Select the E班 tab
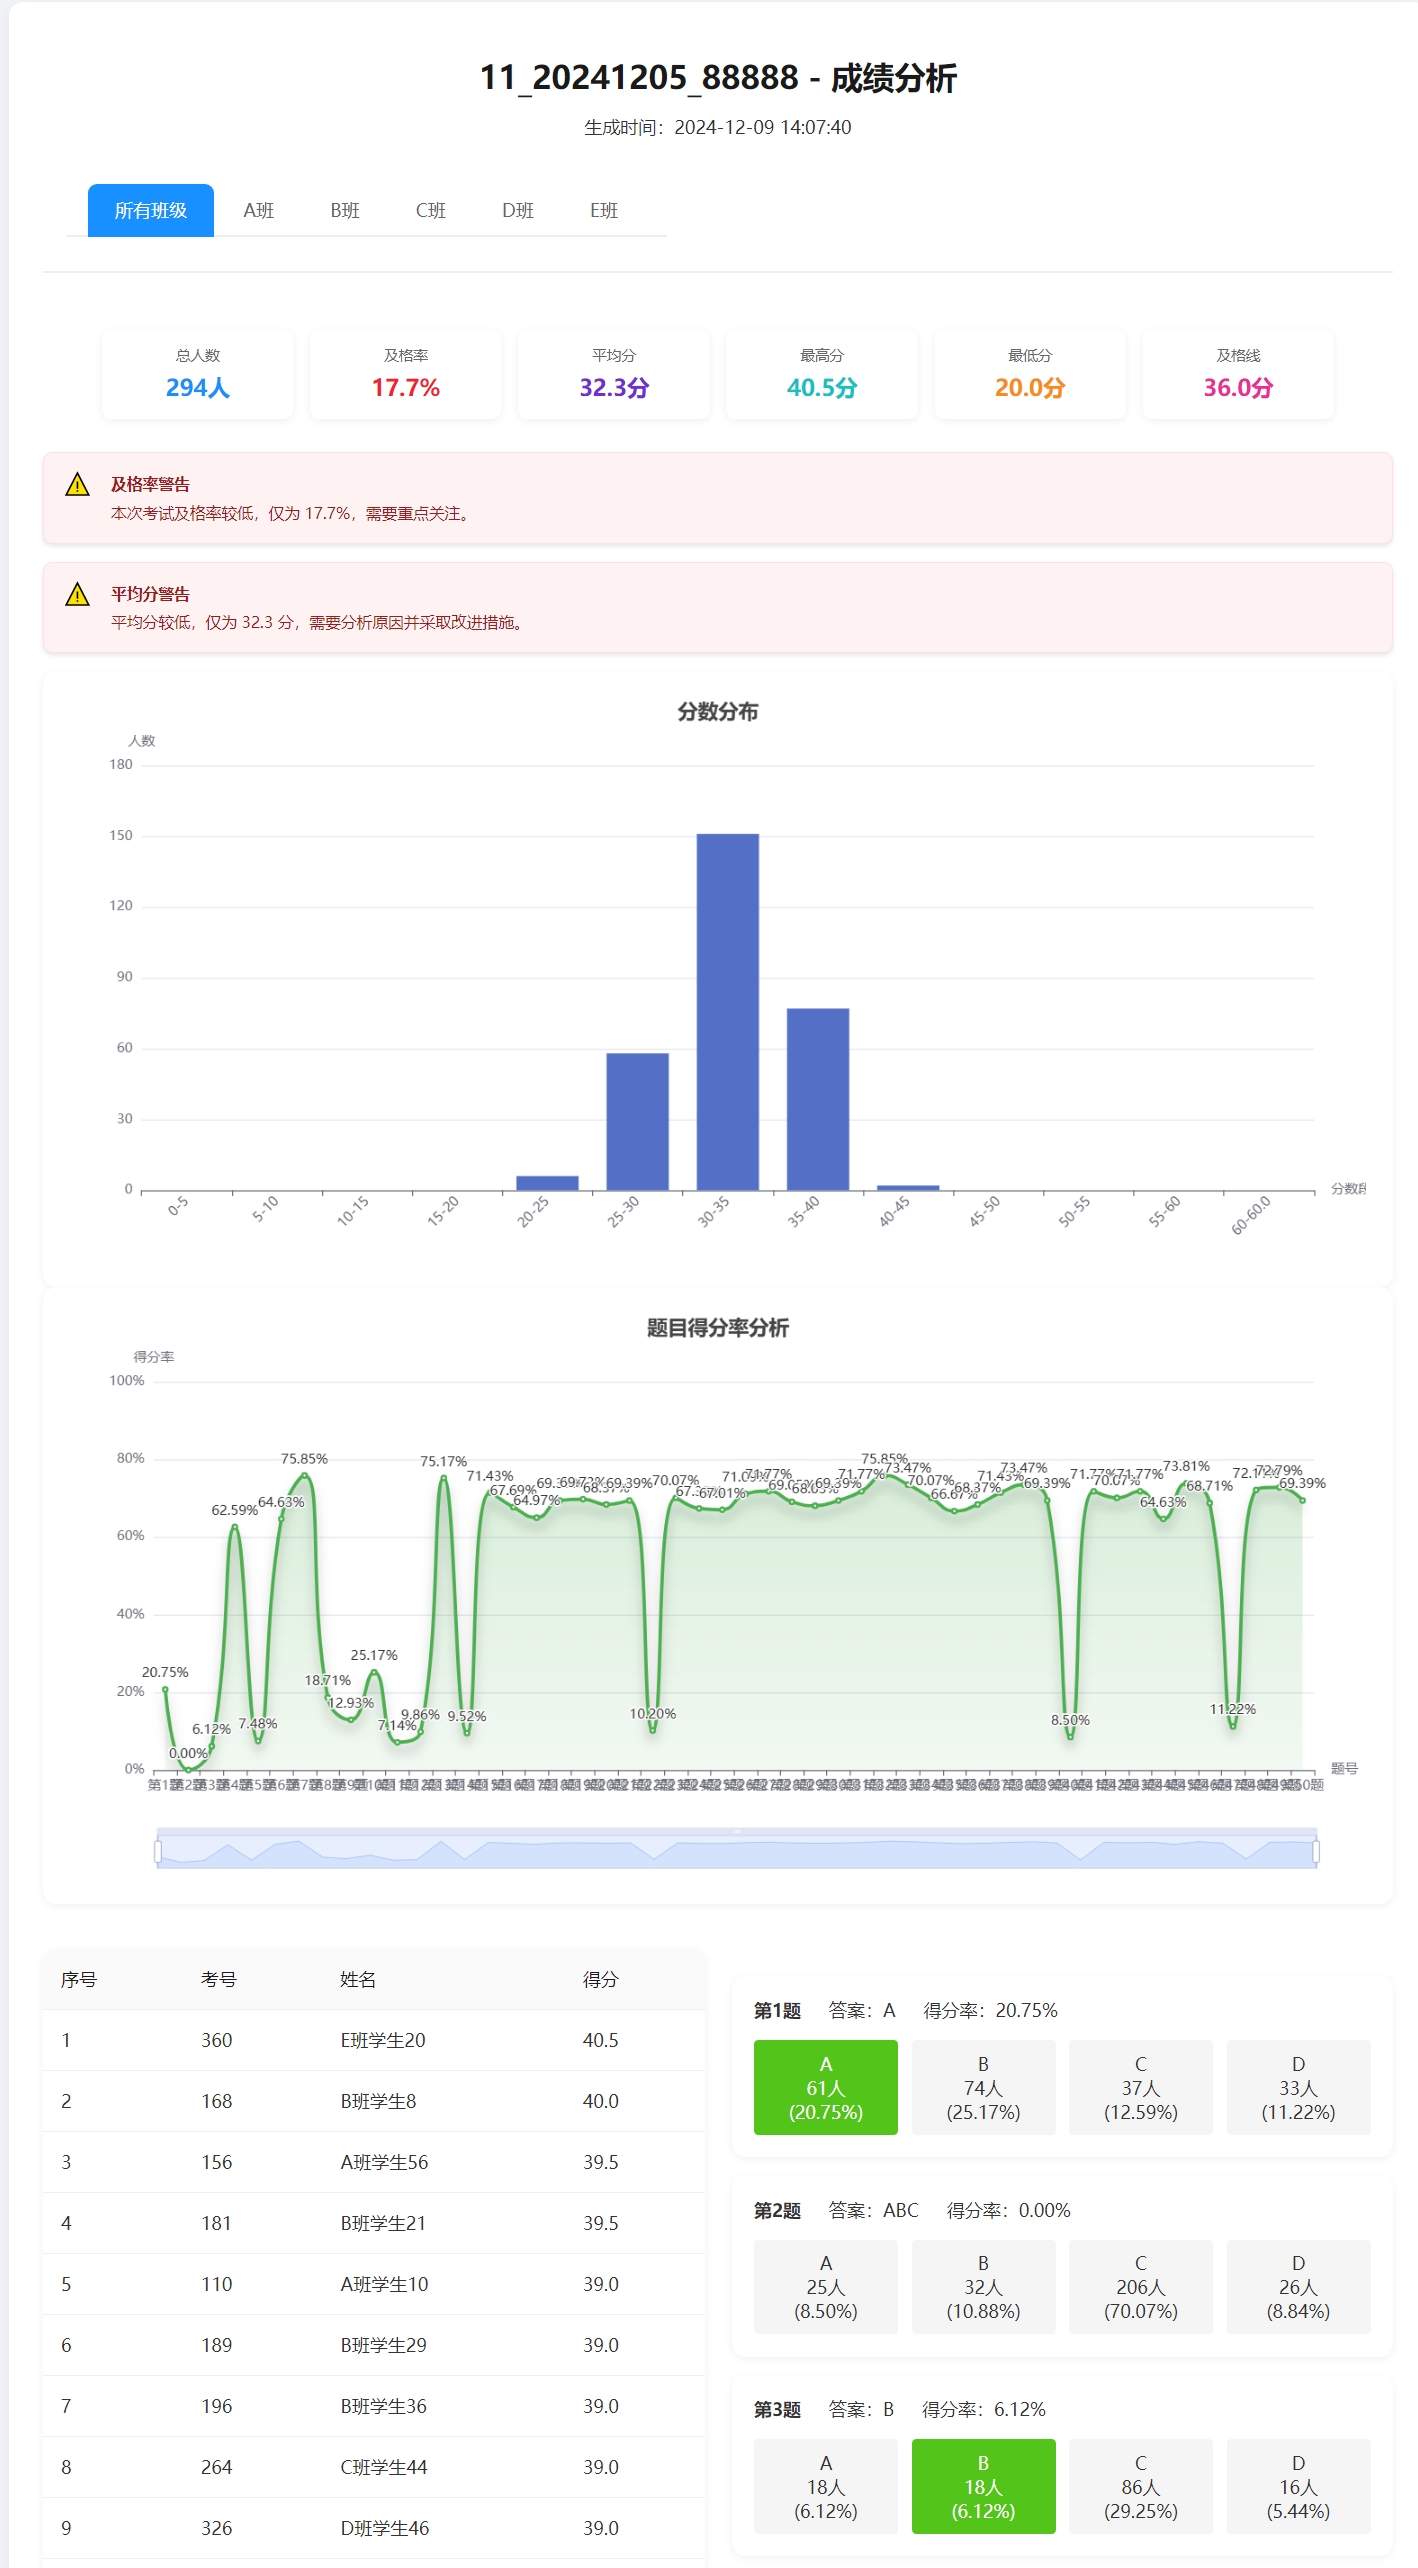Viewport: 1418px width, 2568px height. tap(604, 210)
